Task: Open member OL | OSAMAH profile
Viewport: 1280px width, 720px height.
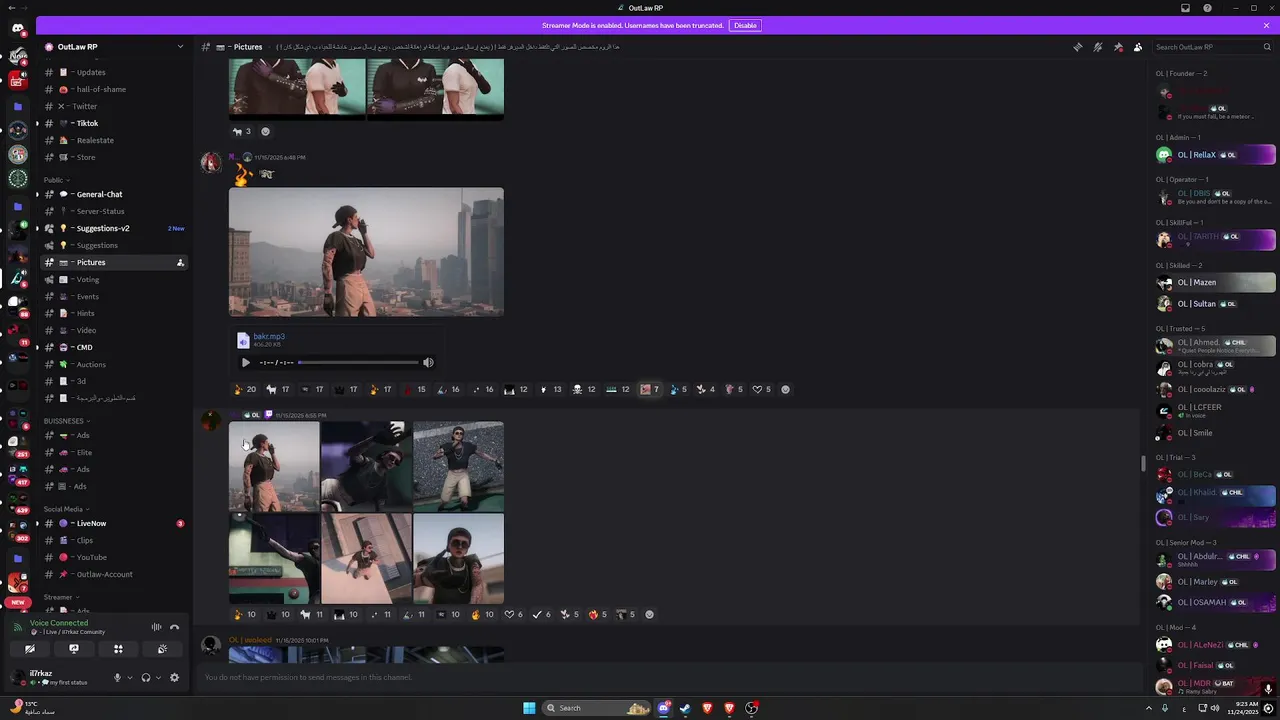Action: 1215,602
